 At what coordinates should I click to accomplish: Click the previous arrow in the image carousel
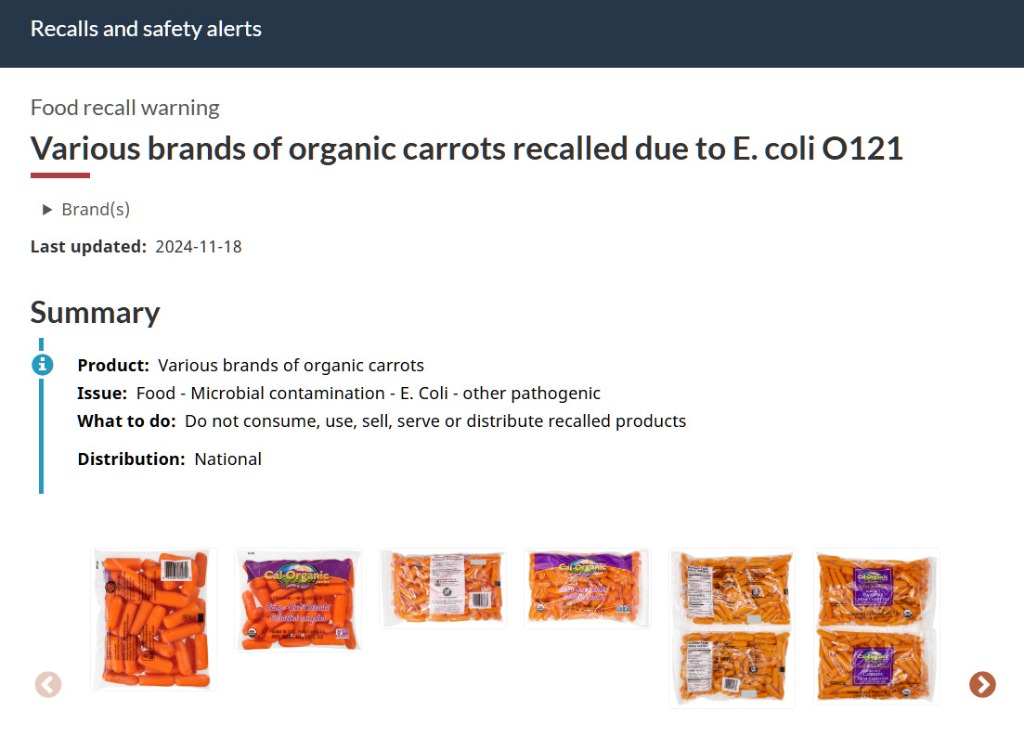(x=48, y=684)
